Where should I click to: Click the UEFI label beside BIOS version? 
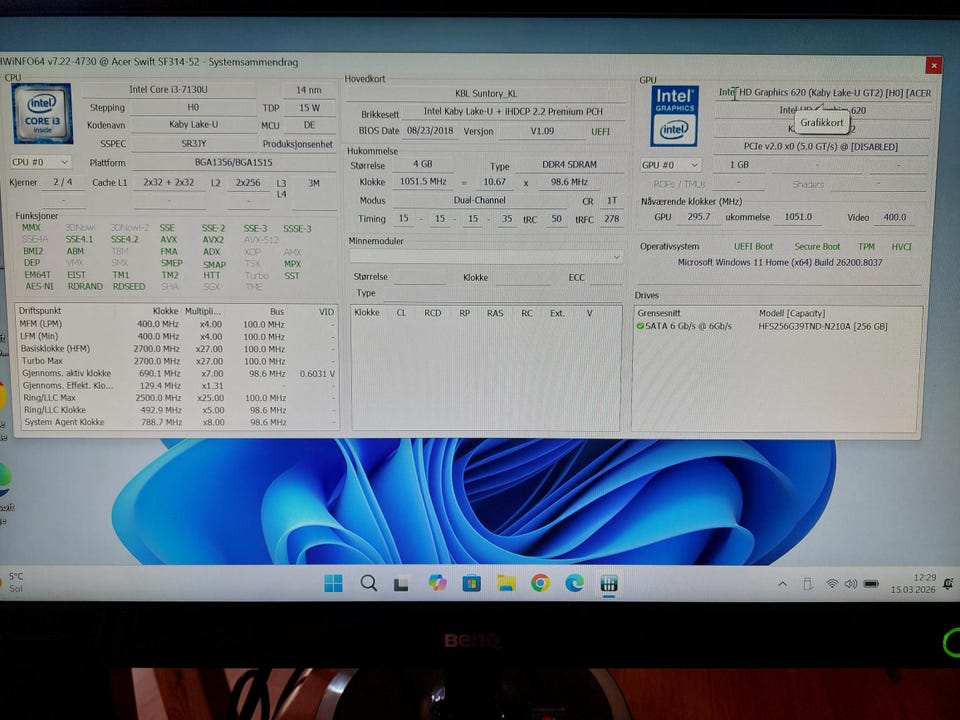pos(601,131)
